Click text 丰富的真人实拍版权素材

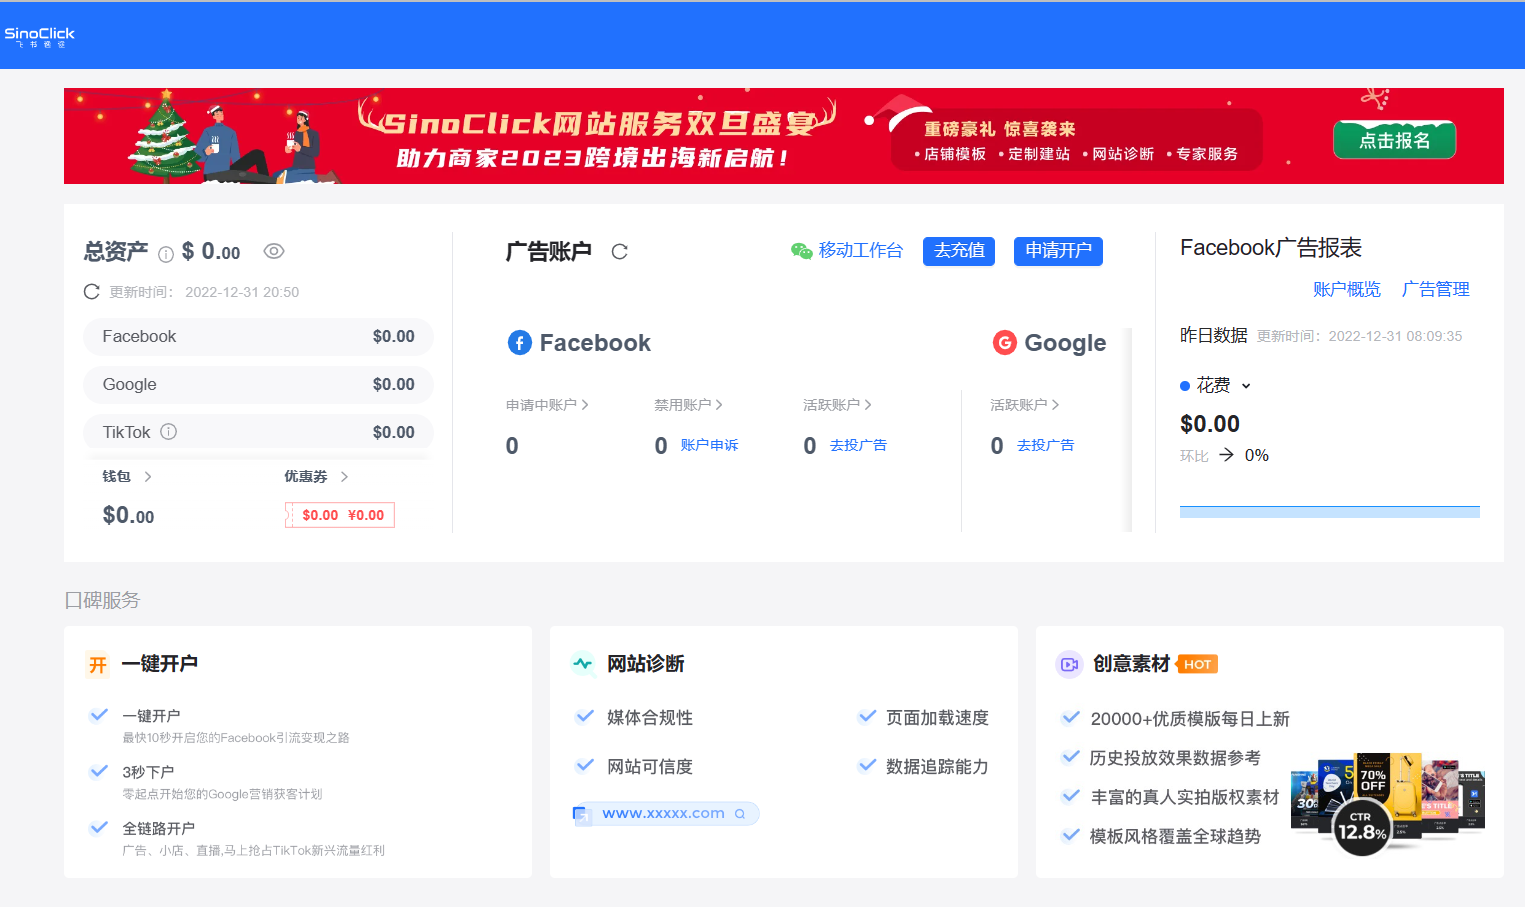click(x=1185, y=797)
